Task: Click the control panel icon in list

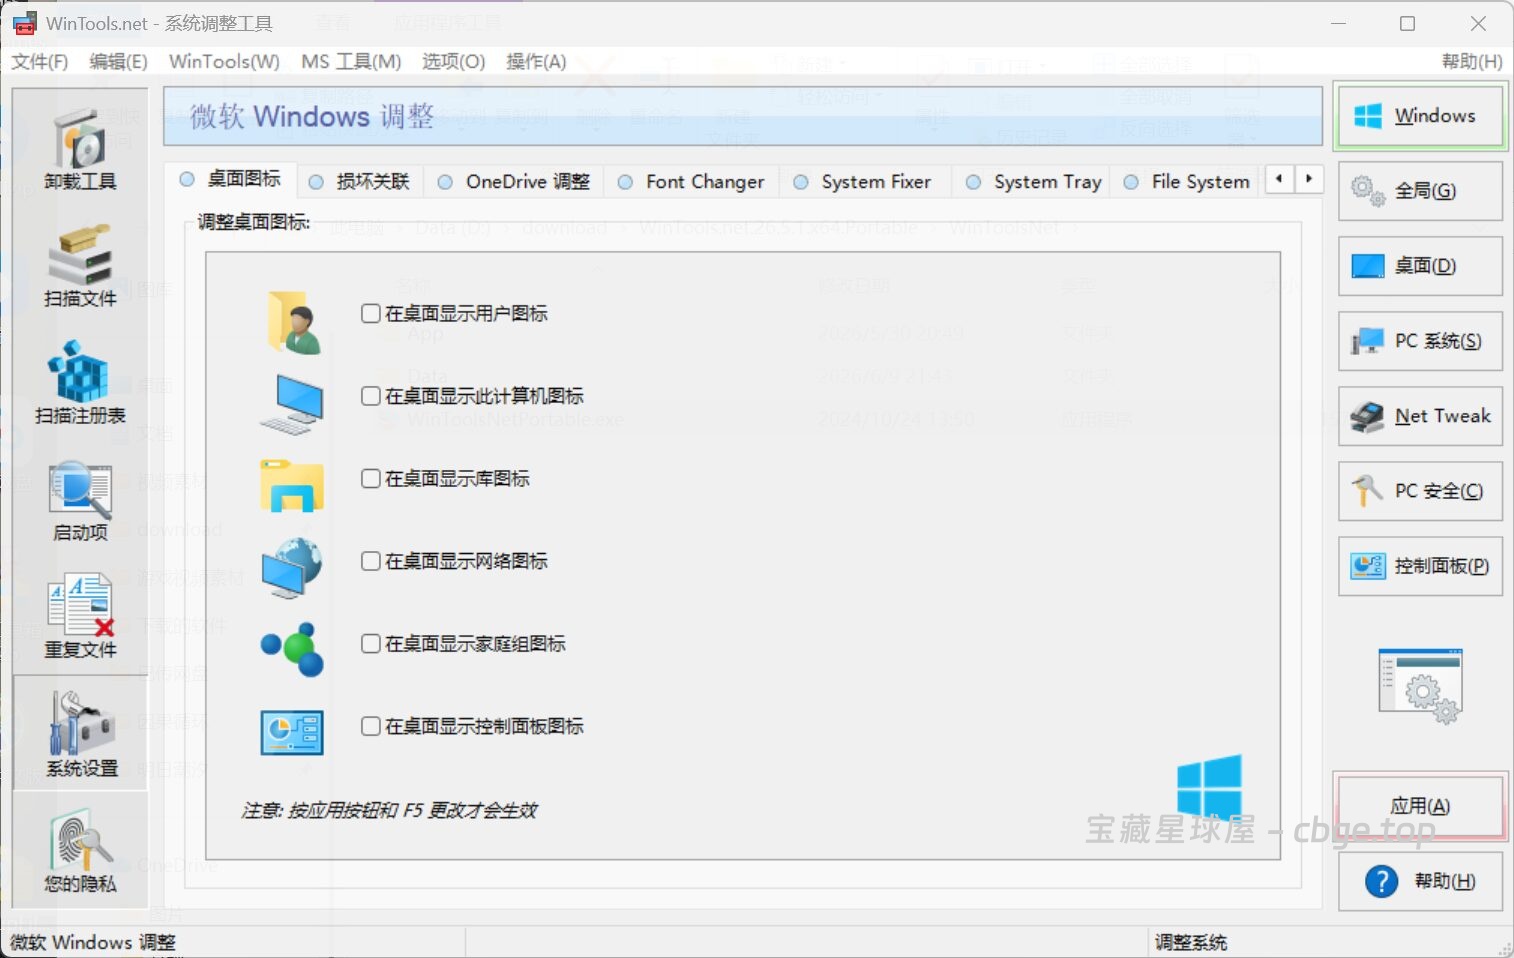Action: pos(292,732)
